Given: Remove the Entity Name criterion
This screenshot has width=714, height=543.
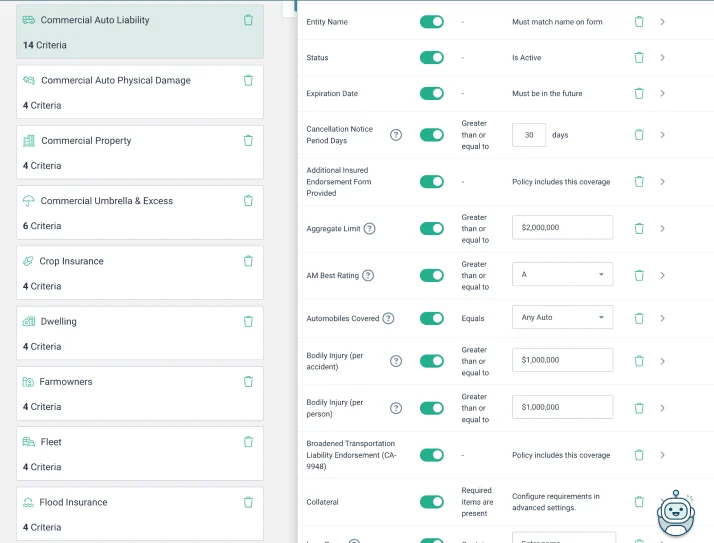Looking at the screenshot, I should [639, 22].
